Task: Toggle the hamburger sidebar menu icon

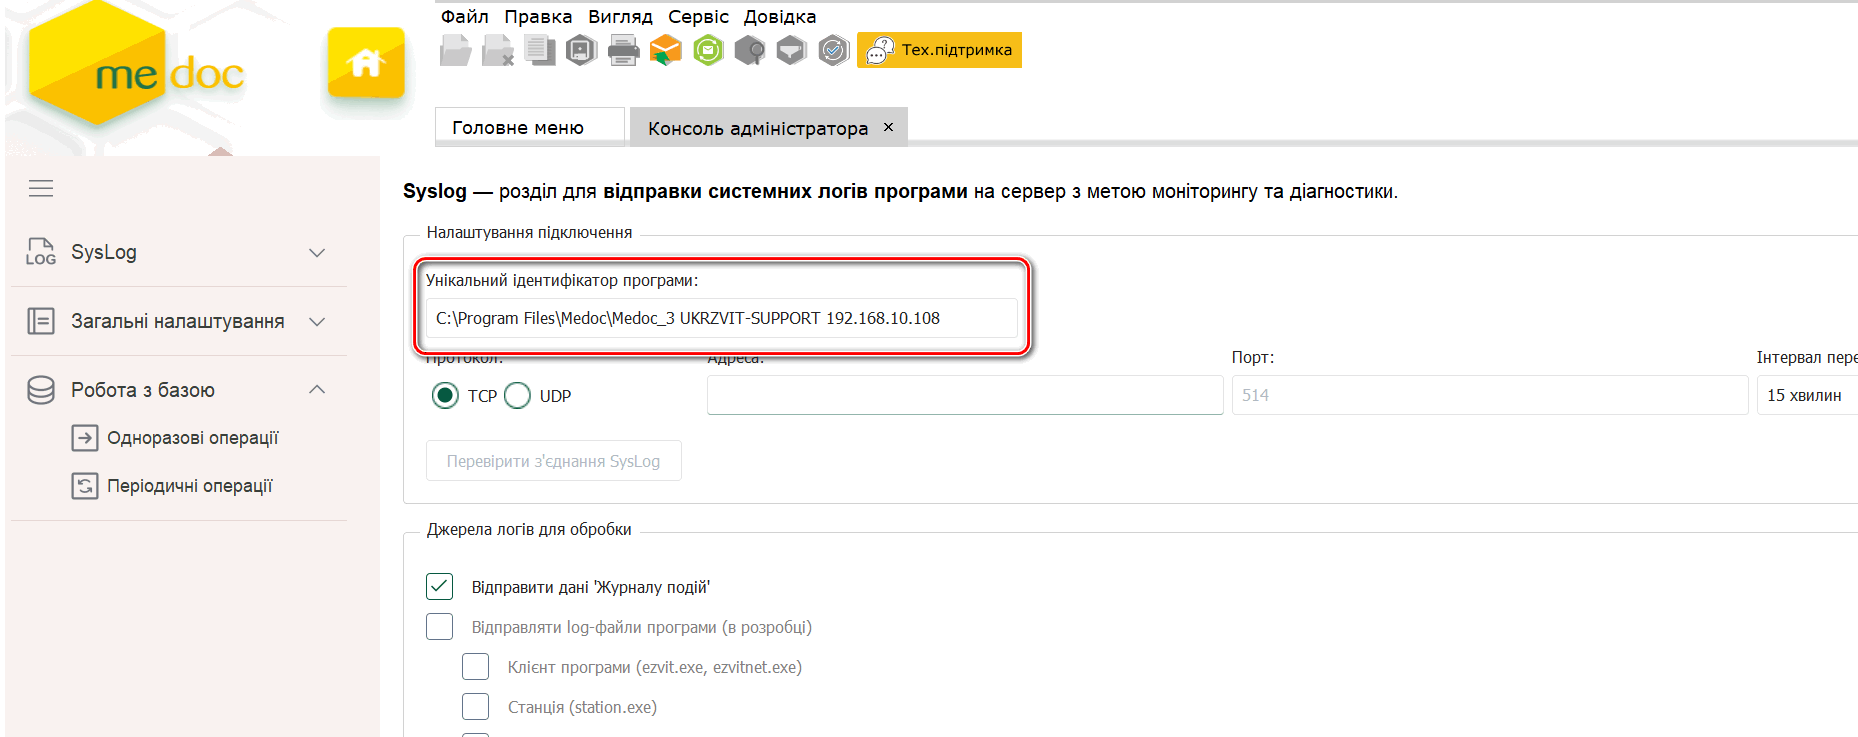Action: [41, 188]
